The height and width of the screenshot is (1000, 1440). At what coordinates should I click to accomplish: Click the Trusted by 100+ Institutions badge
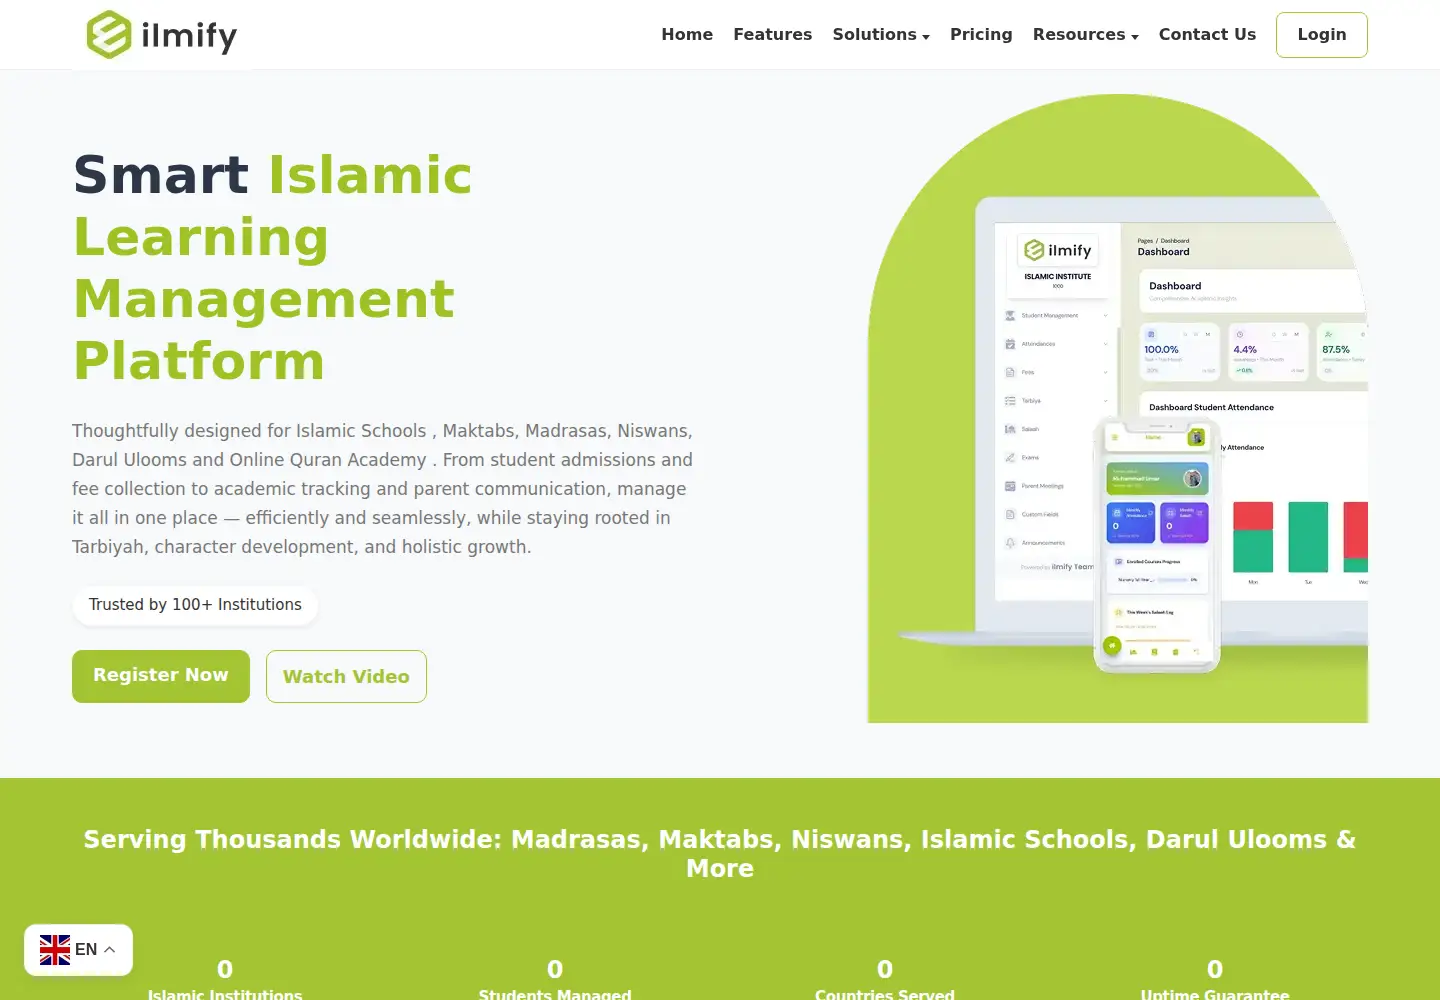click(195, 605)
